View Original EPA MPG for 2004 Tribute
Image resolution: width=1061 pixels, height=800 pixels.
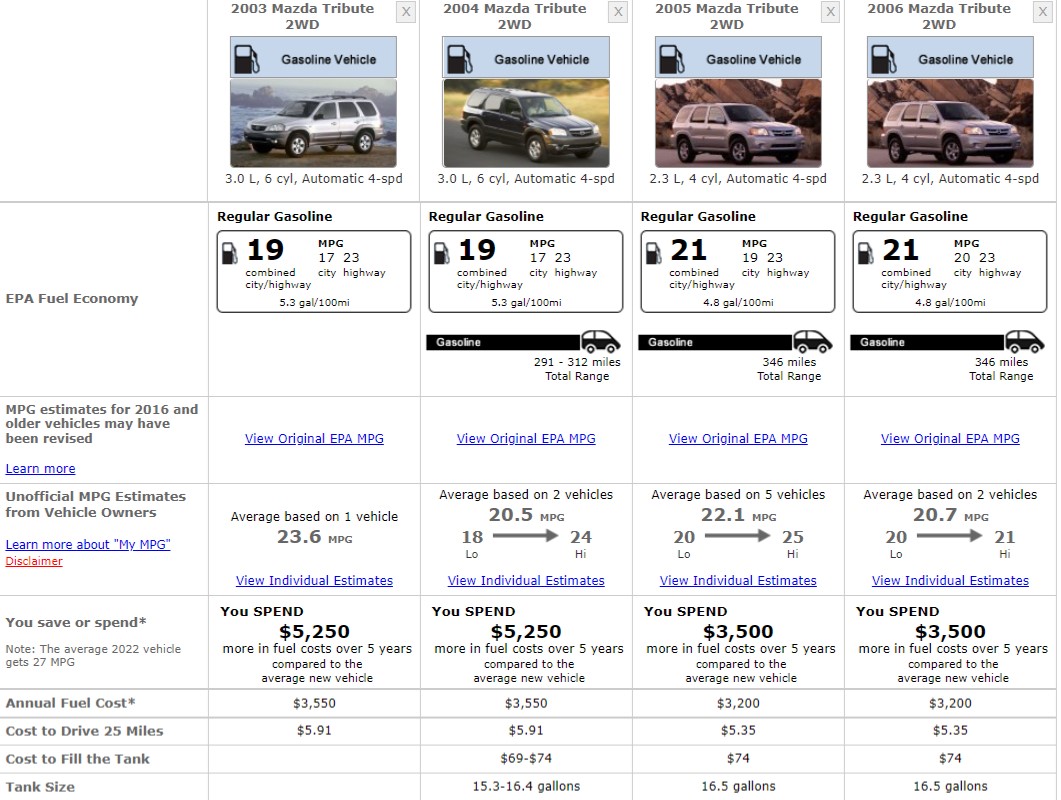pyautogui.click(x=526, y=439)
